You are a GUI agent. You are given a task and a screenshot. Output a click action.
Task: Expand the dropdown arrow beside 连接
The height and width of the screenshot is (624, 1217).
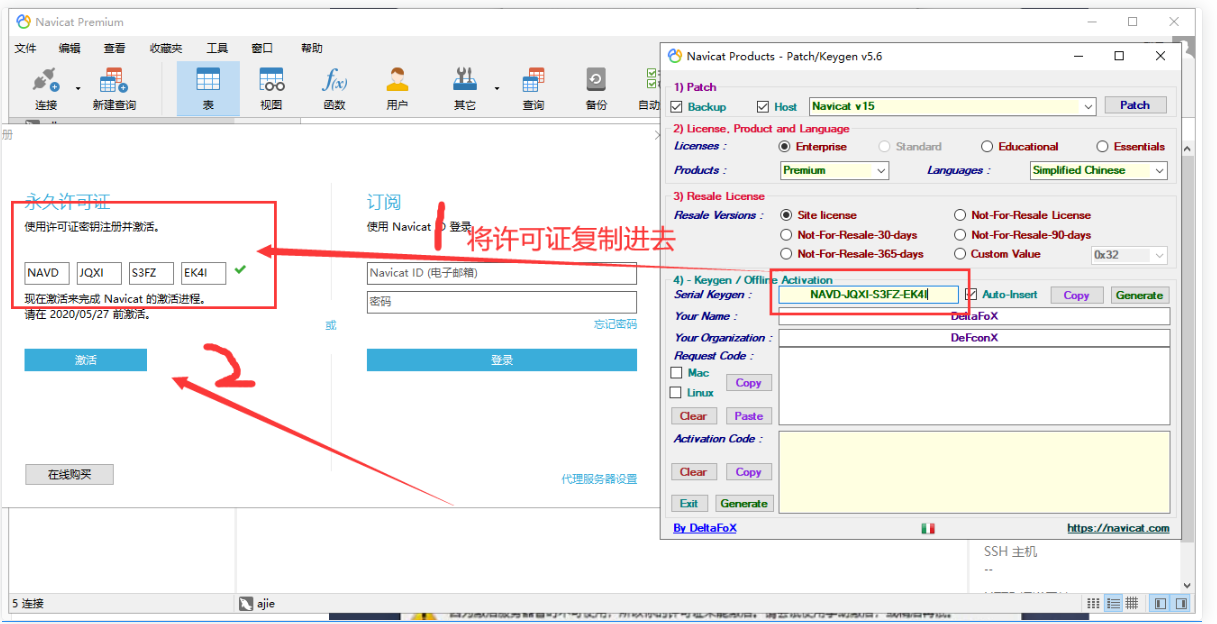77,88
